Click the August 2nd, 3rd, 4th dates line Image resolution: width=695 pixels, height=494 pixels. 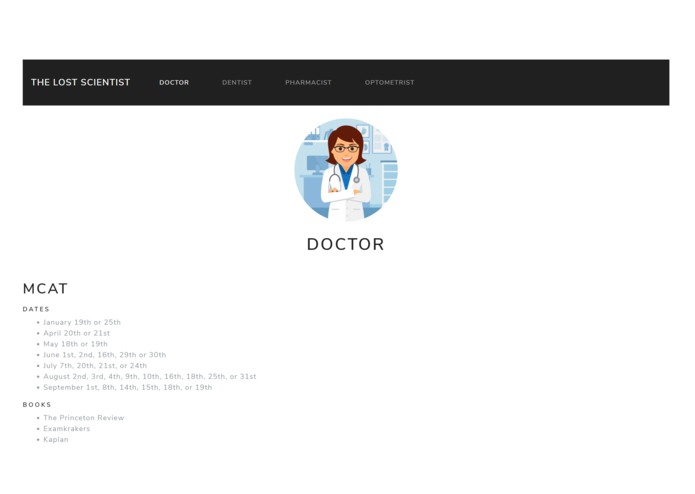(150, 377)
